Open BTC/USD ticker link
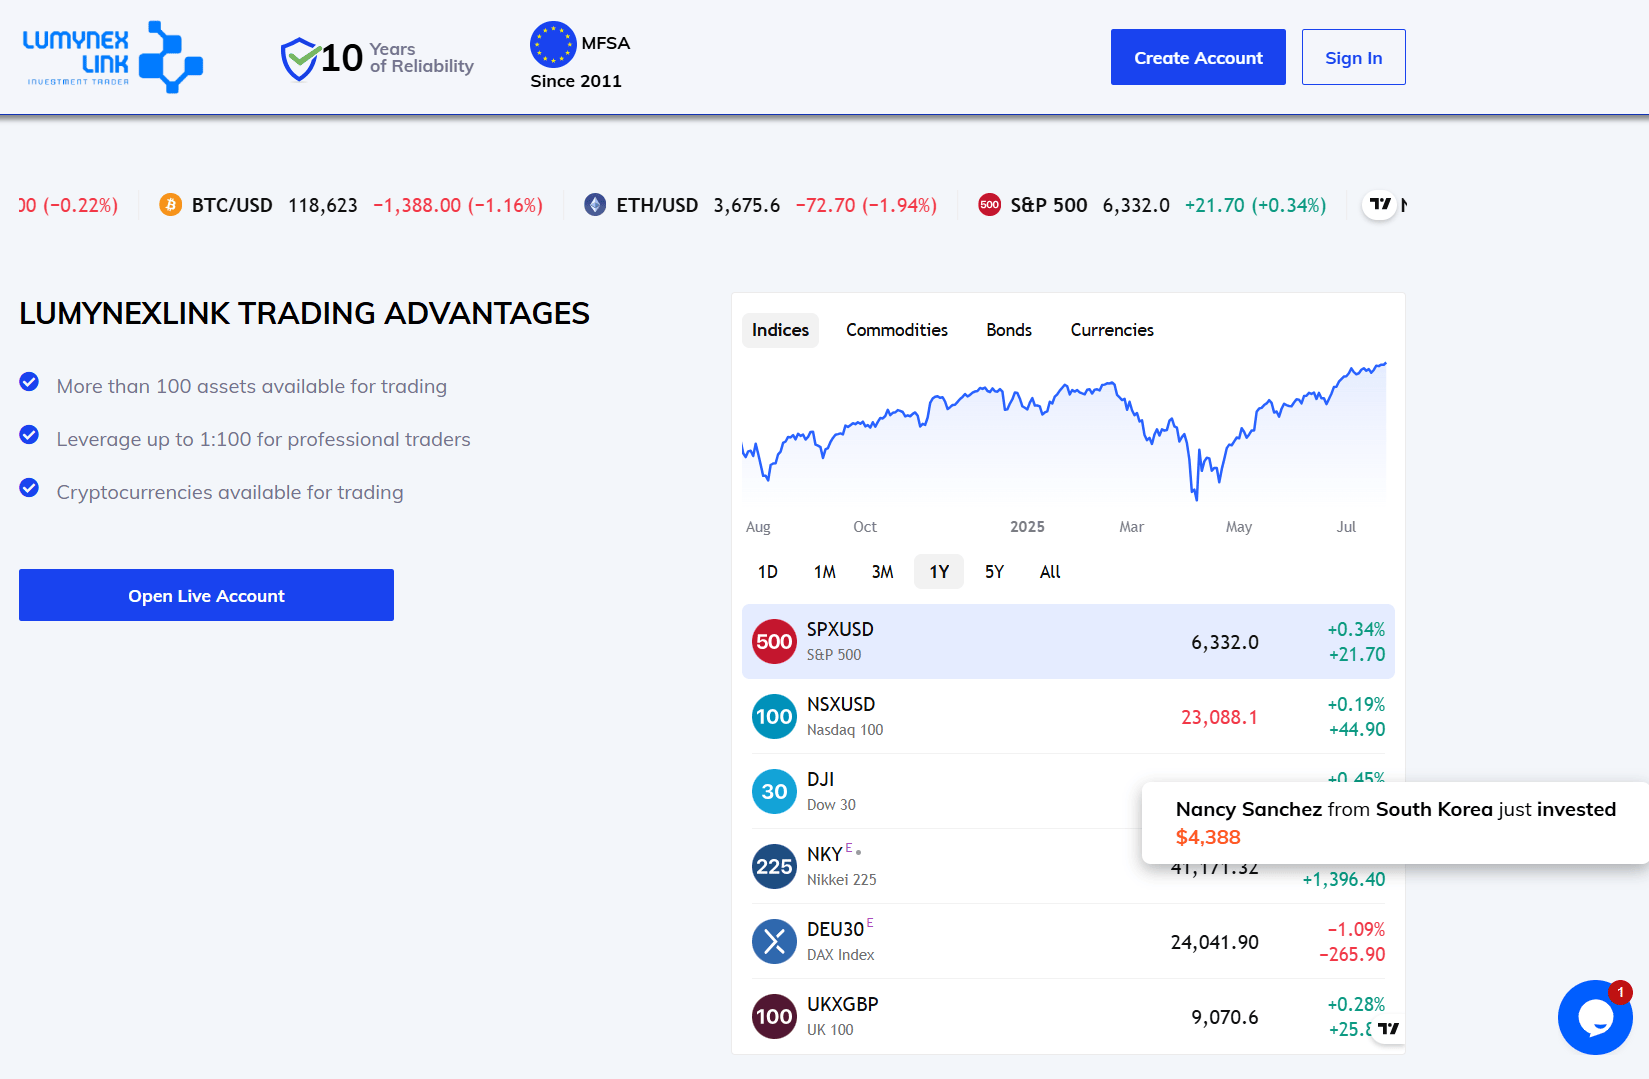 point(351,205)
